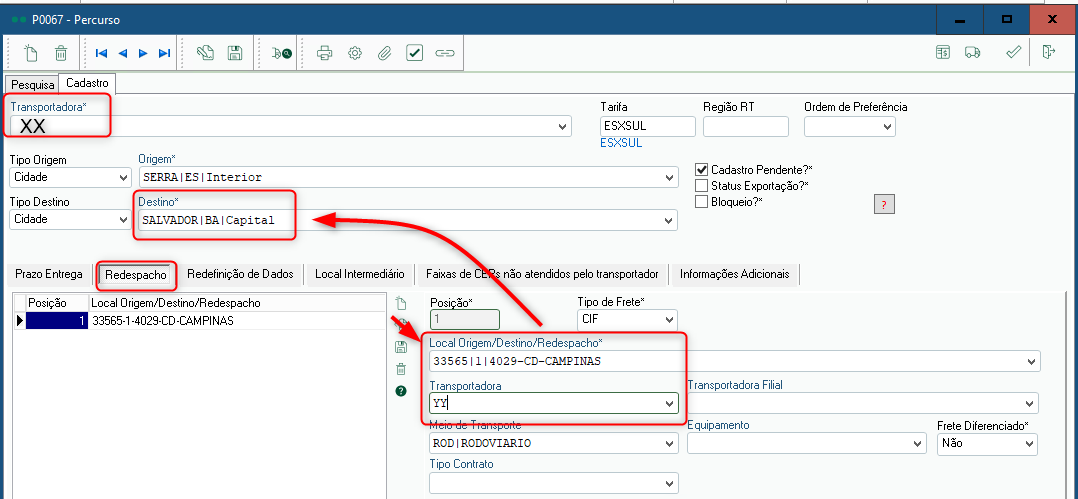This screenshot has width=1078, height=499.
Task: Save redespacho row with floppy icon
Action: tap(401, 348)
